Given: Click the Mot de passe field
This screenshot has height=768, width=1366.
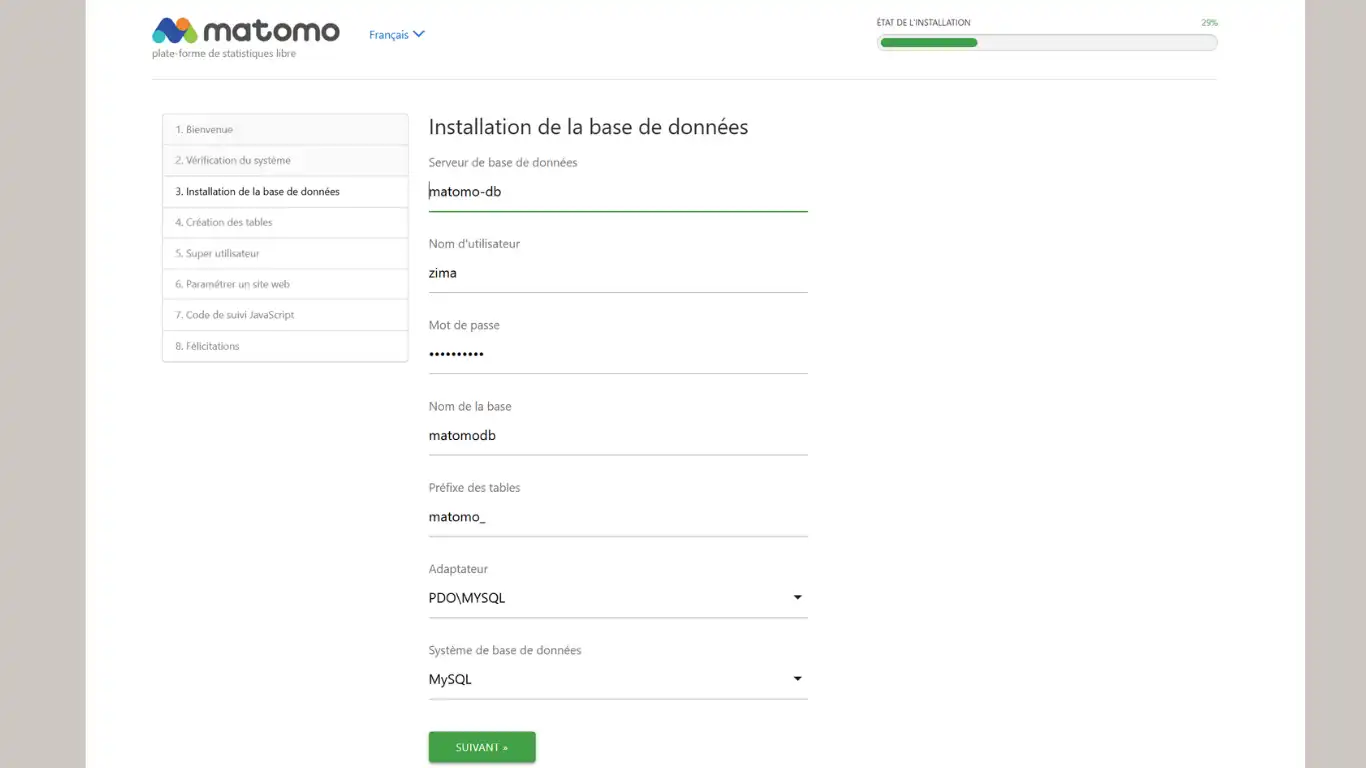Looking at the screenshot, I should [x=617, y=354].
